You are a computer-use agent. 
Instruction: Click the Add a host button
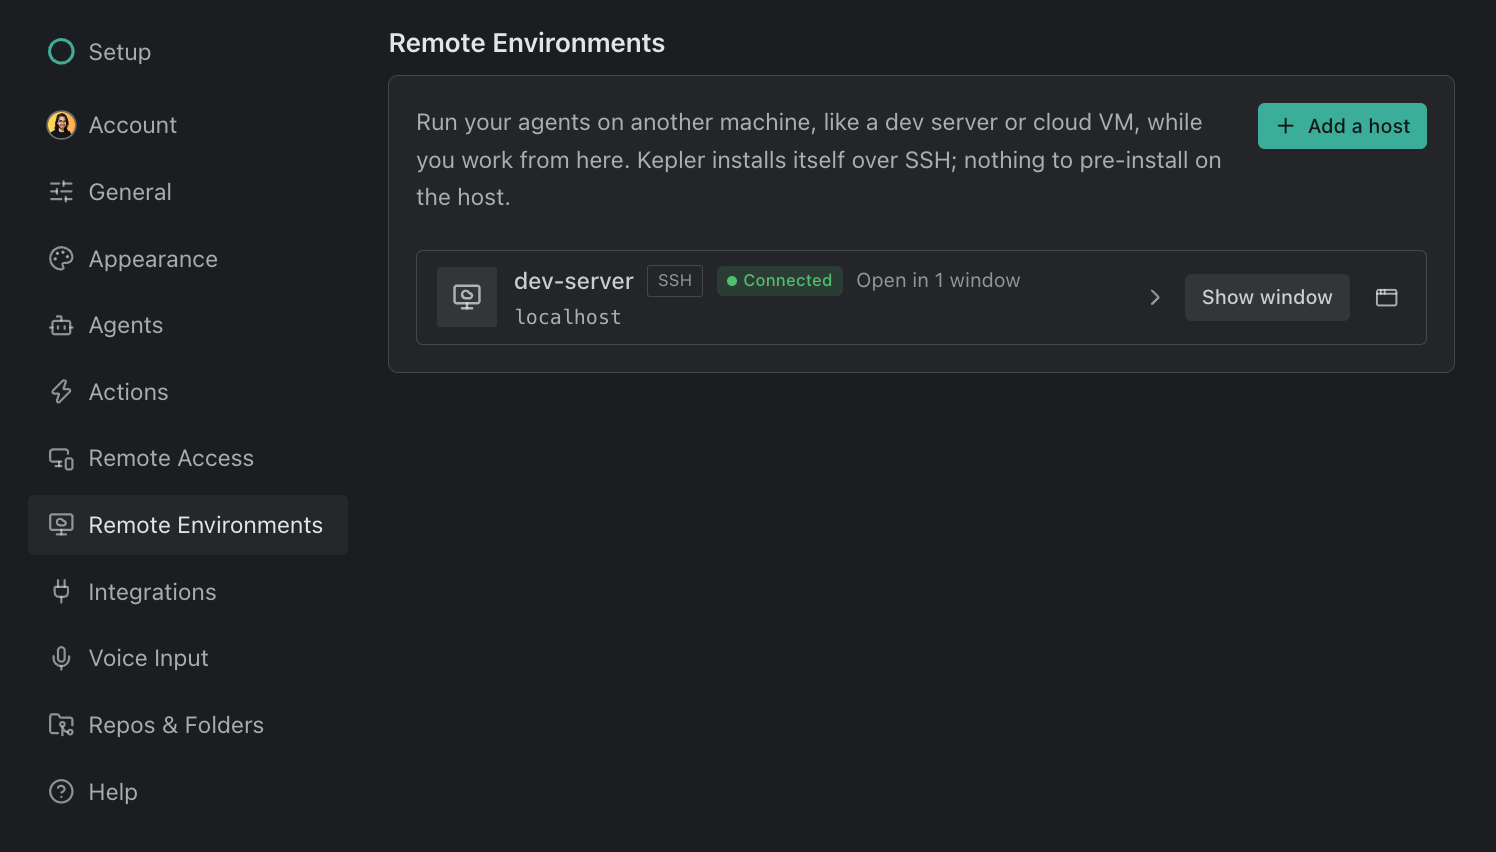click(x=1342, y=126)
